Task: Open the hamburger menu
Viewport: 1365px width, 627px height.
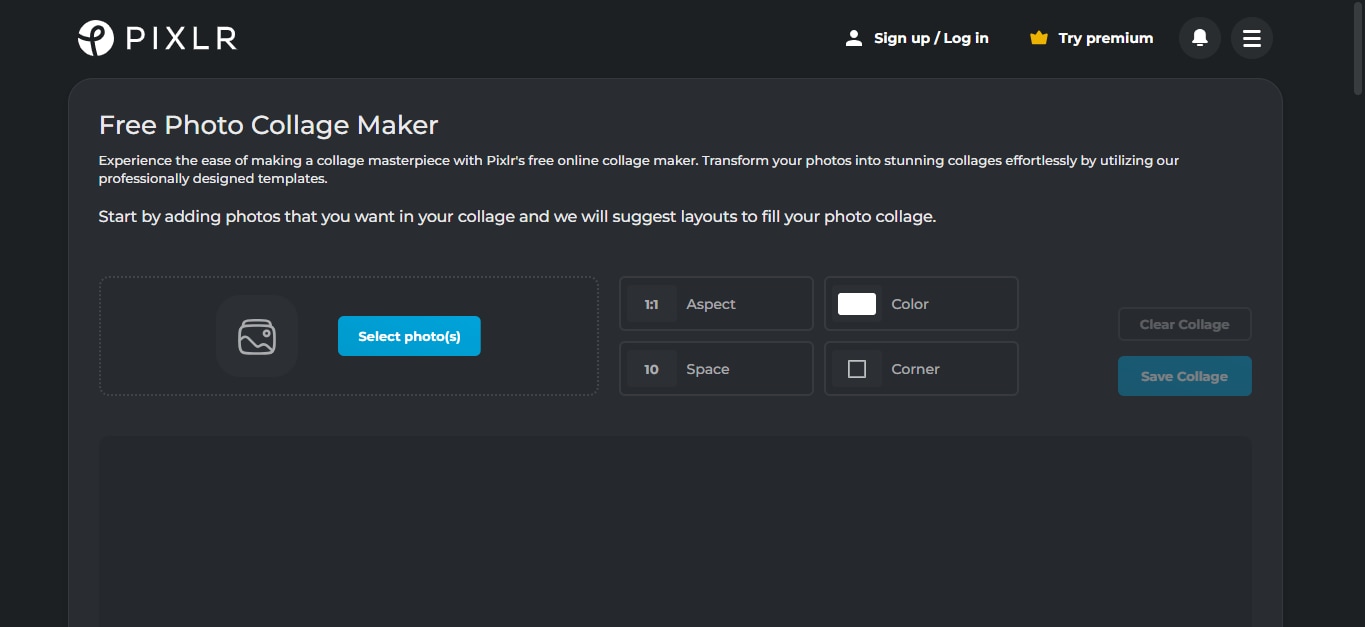Action: coord(1252,38)
